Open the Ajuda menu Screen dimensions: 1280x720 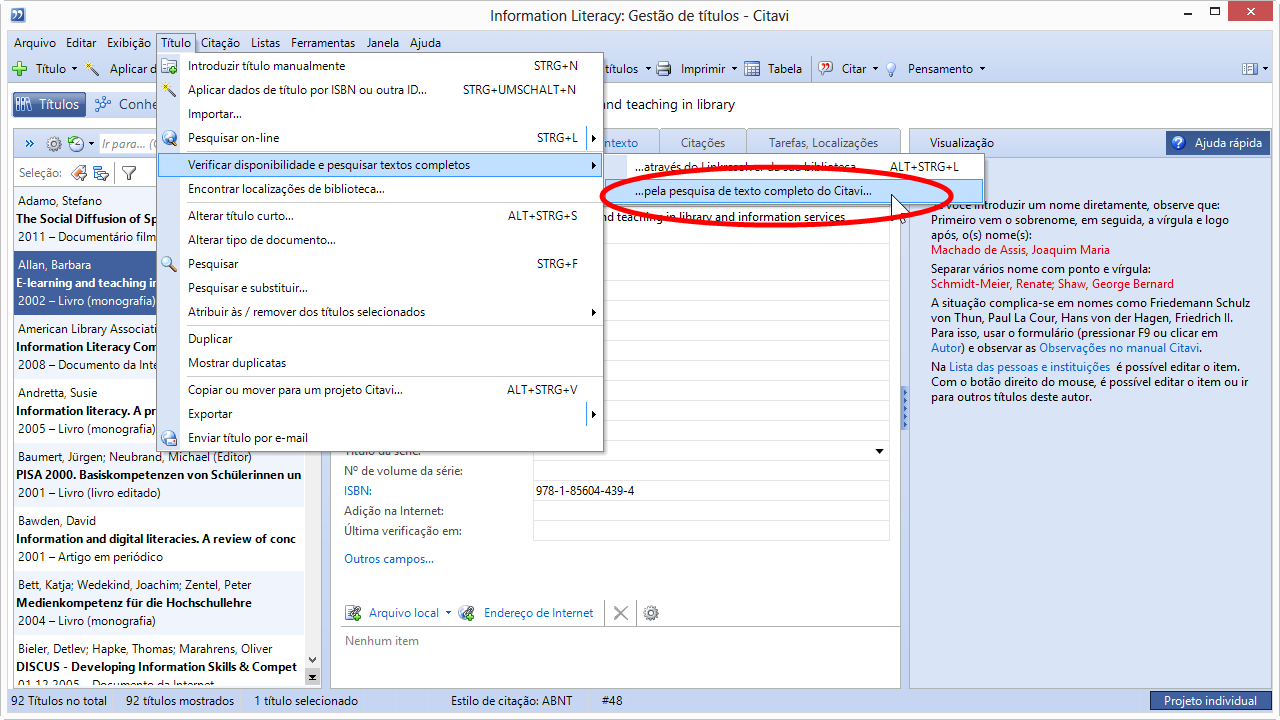[x=425, y=43]
